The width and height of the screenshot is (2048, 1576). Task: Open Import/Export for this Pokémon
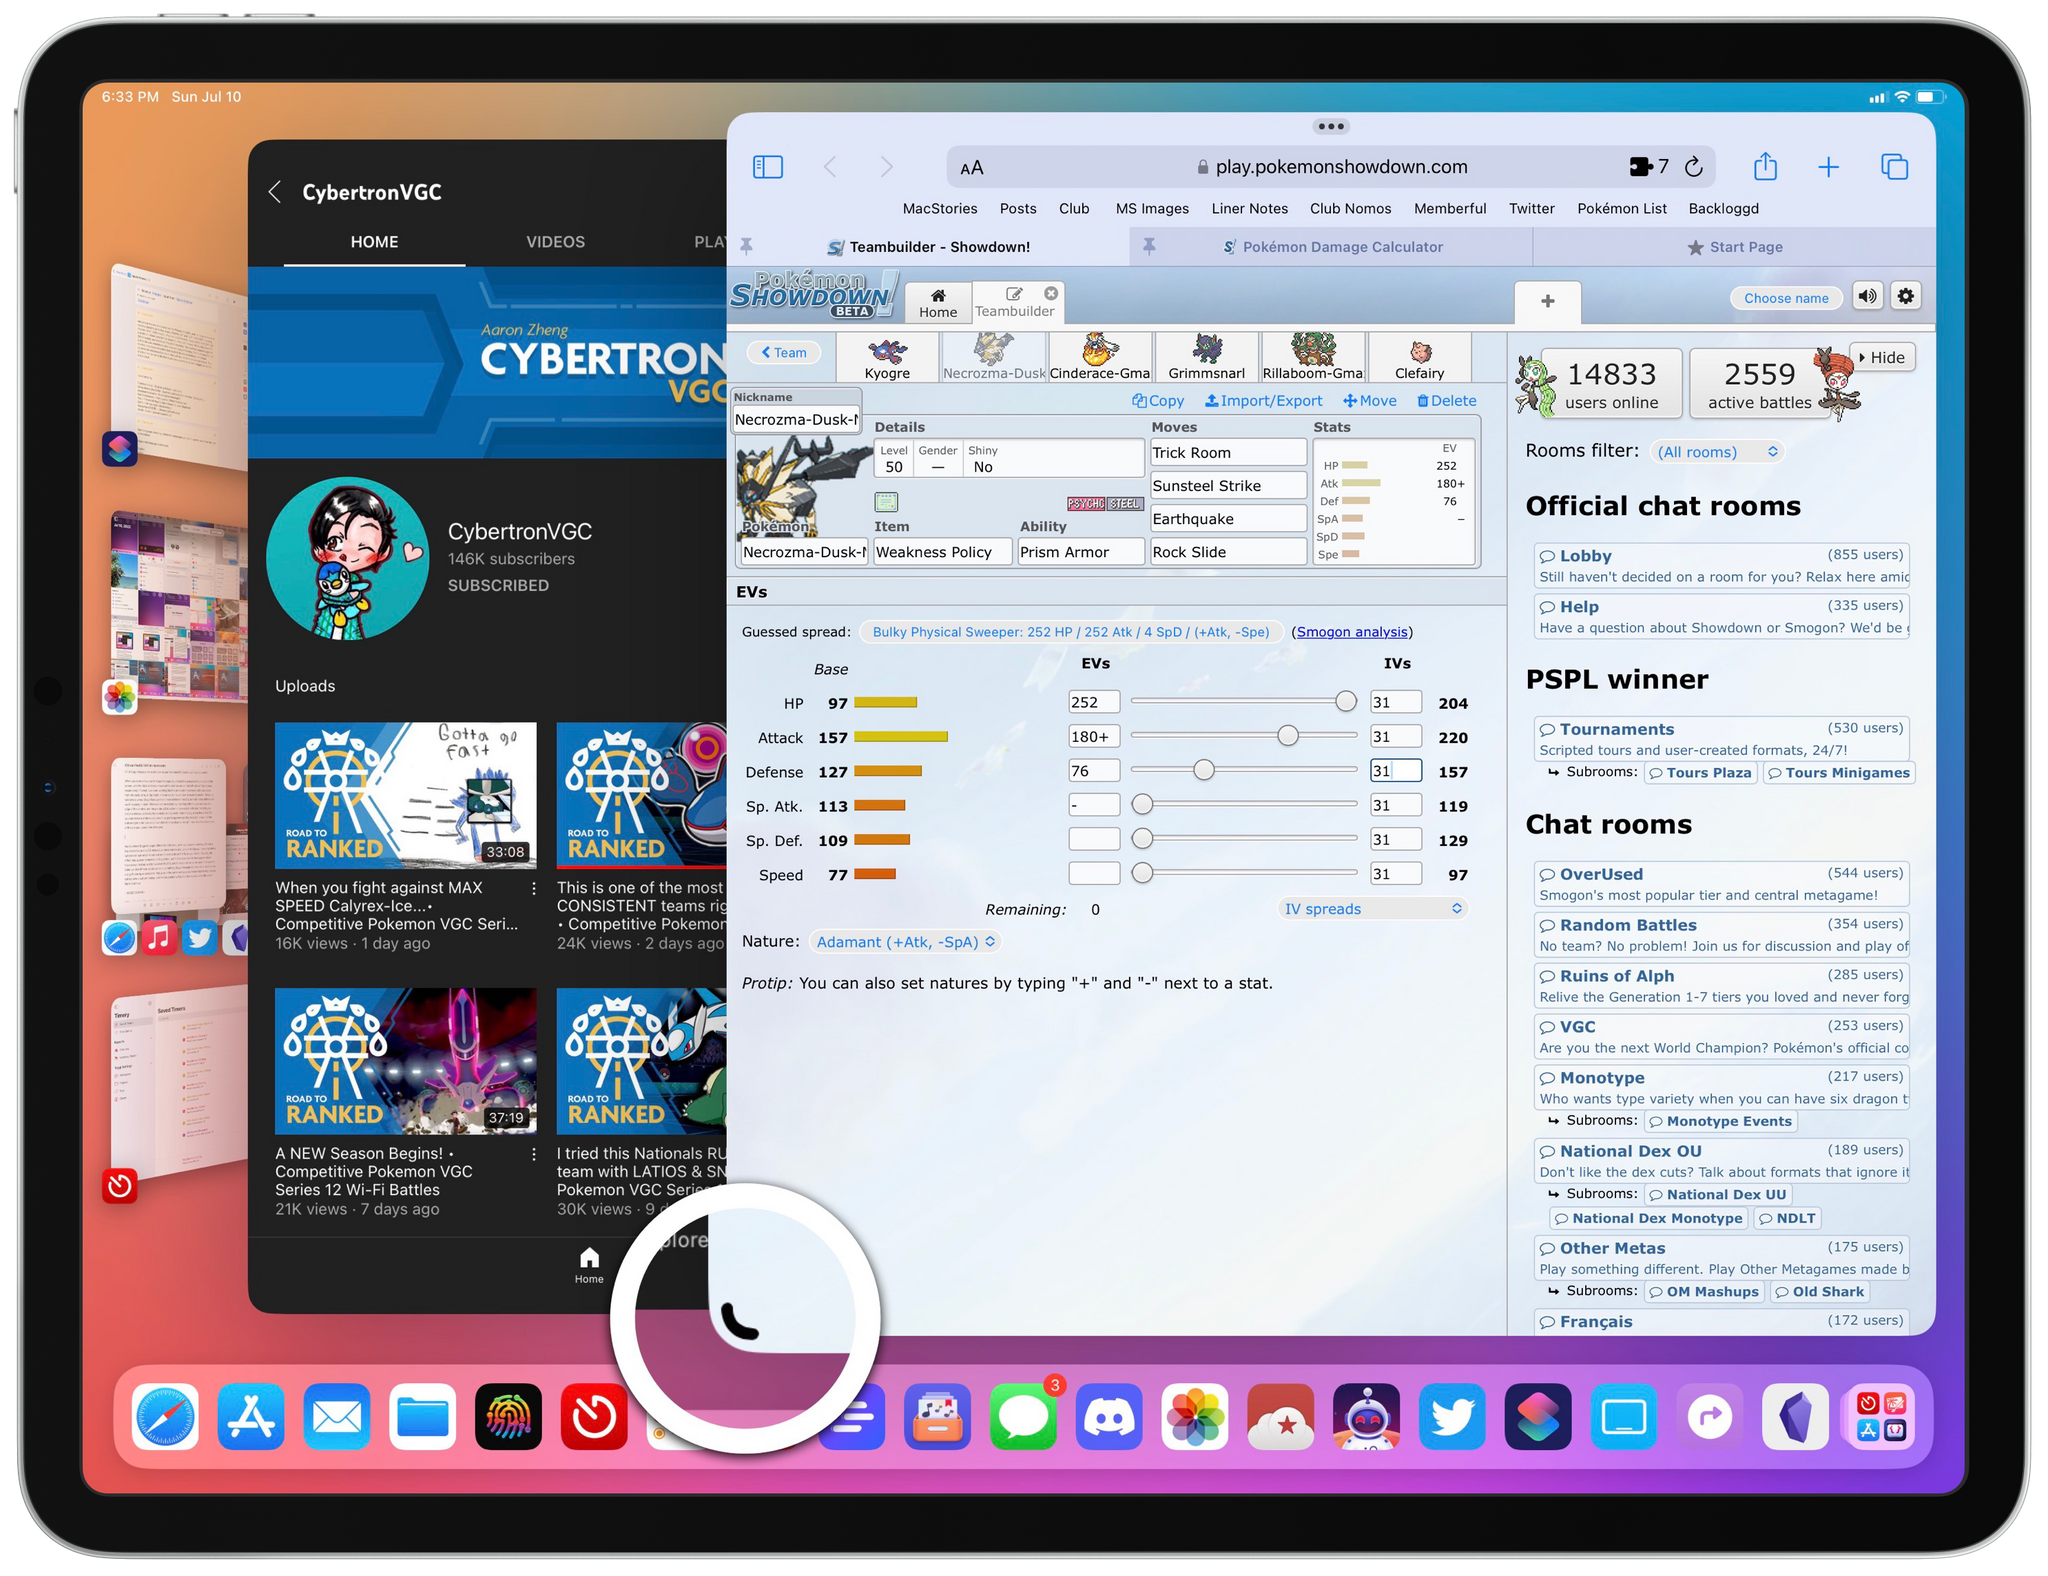(1263, 401)
